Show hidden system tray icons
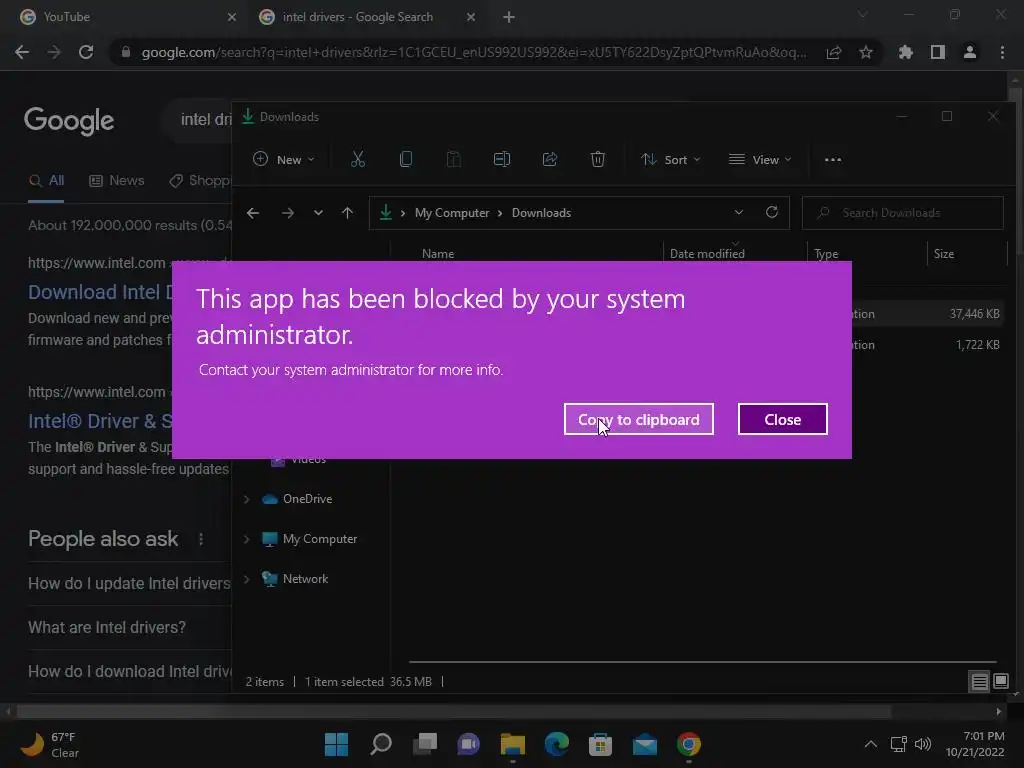This screenshot has width=1024, height=768. tap(871, 744)
